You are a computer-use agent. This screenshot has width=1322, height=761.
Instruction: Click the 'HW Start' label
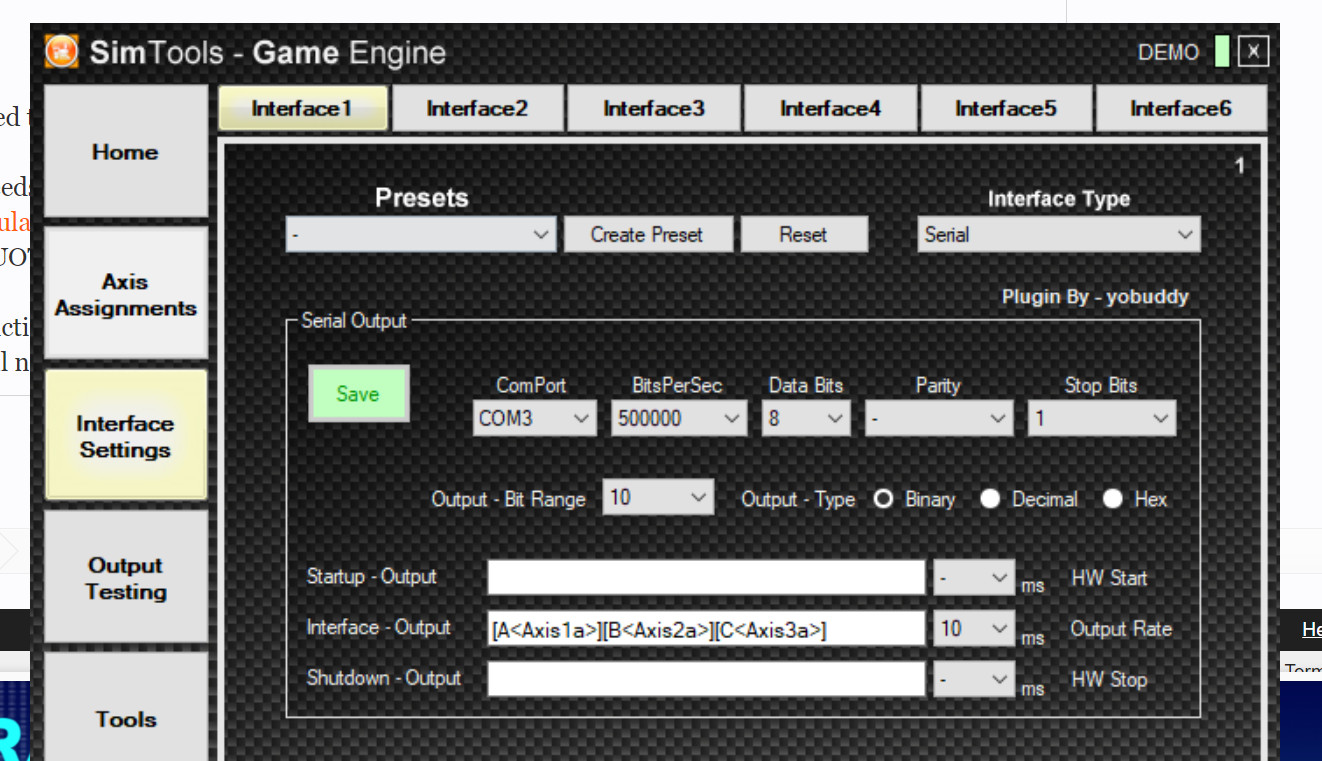(x=1109, y=577)
